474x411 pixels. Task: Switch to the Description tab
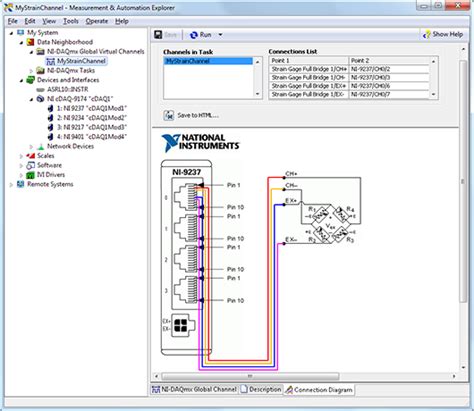261,389
